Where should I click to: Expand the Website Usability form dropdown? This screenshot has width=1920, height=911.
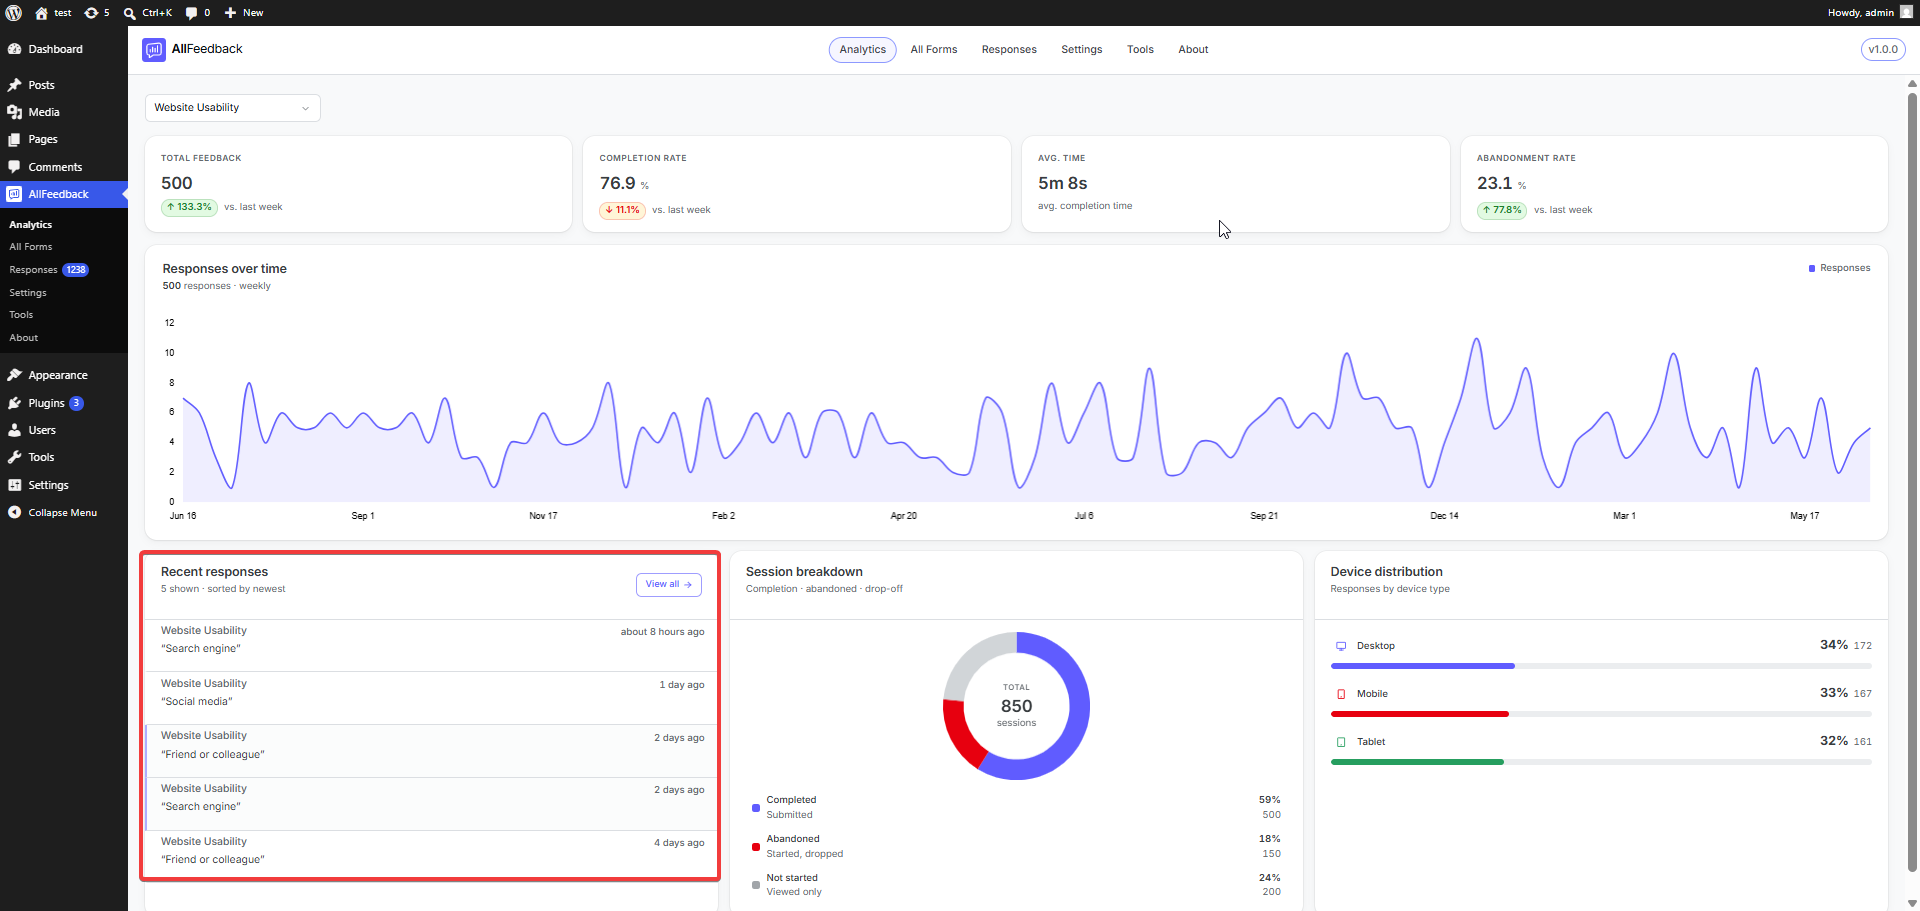point(233,108)
